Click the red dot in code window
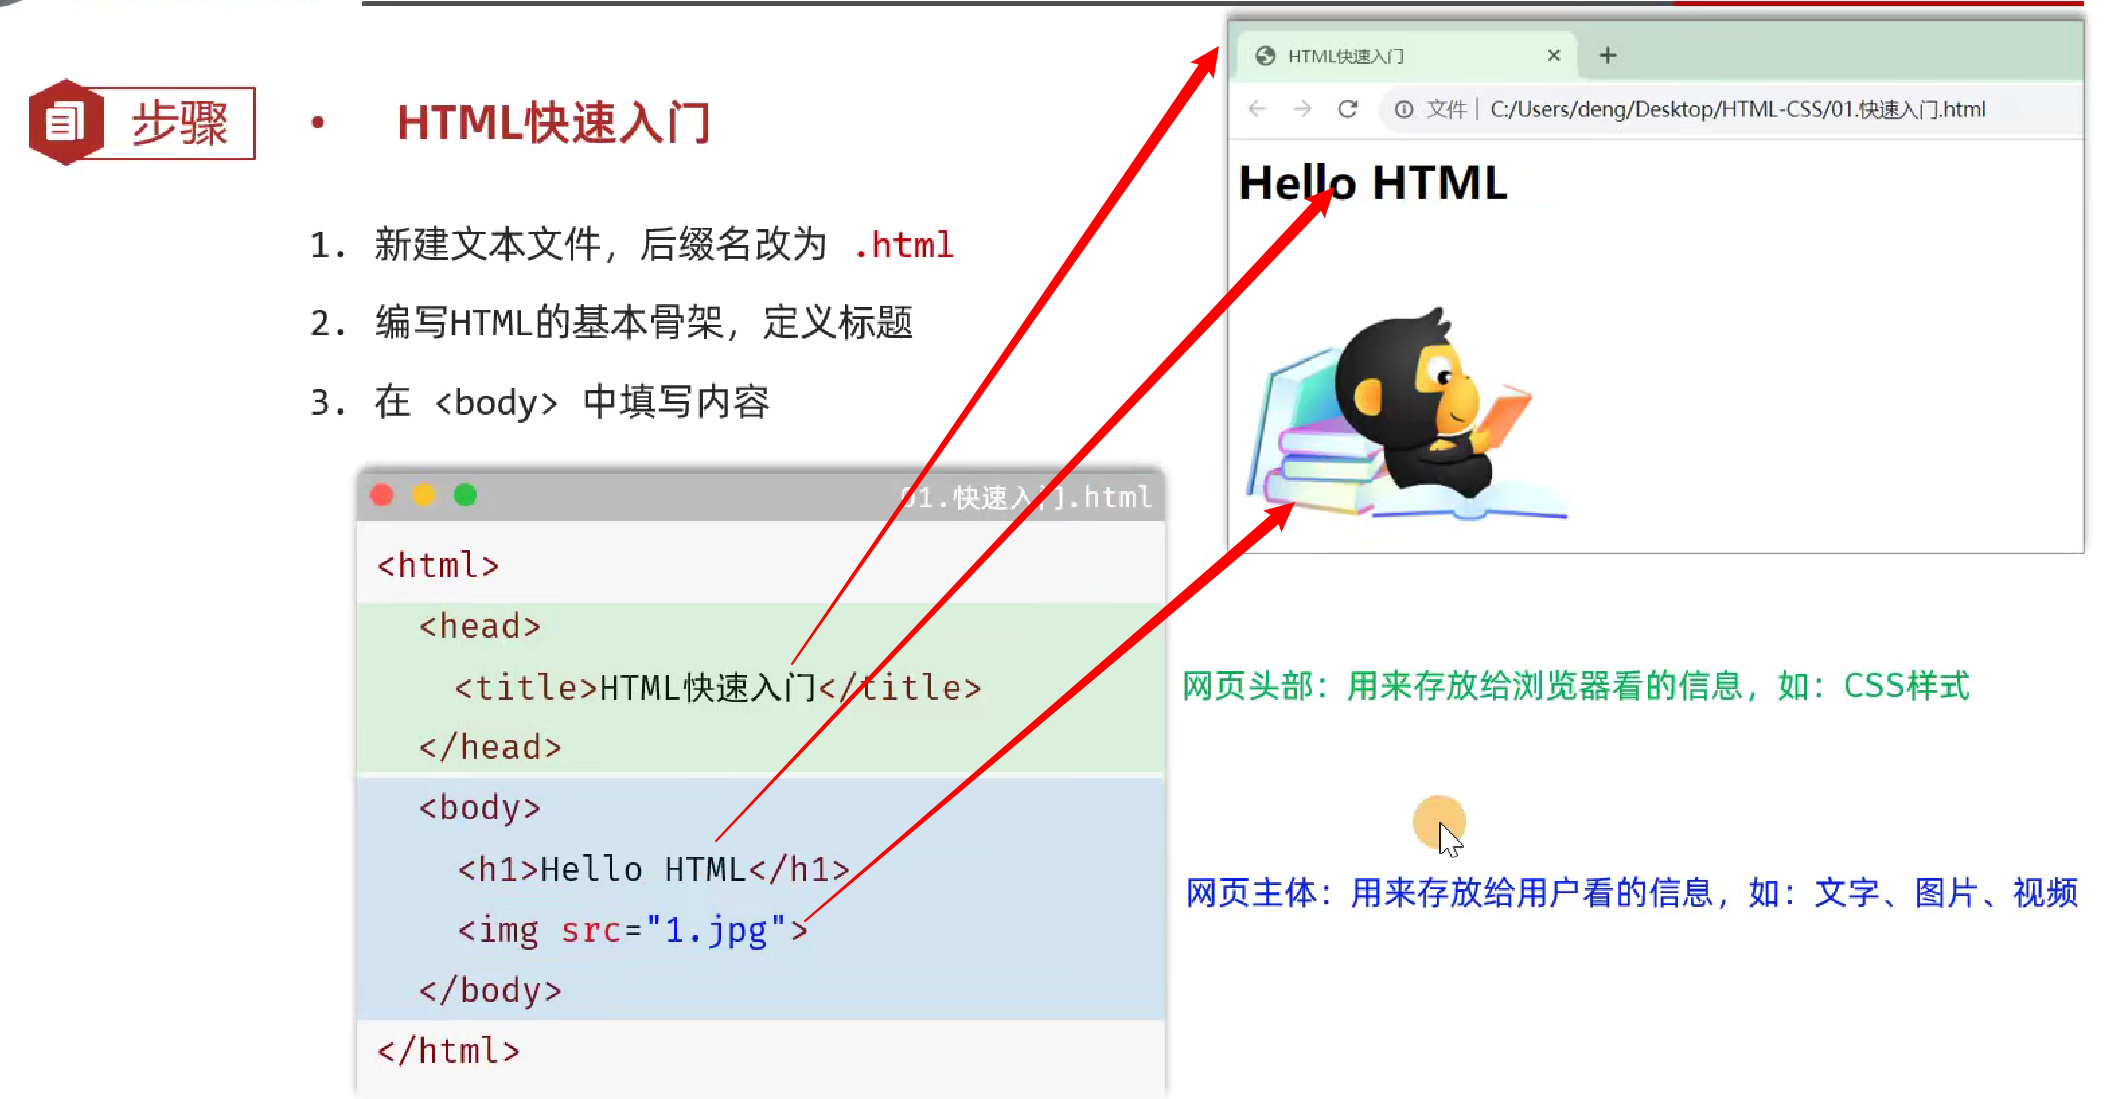Image resolution: width=2128 pixels, height=1099 pixels. coord(382,495)
